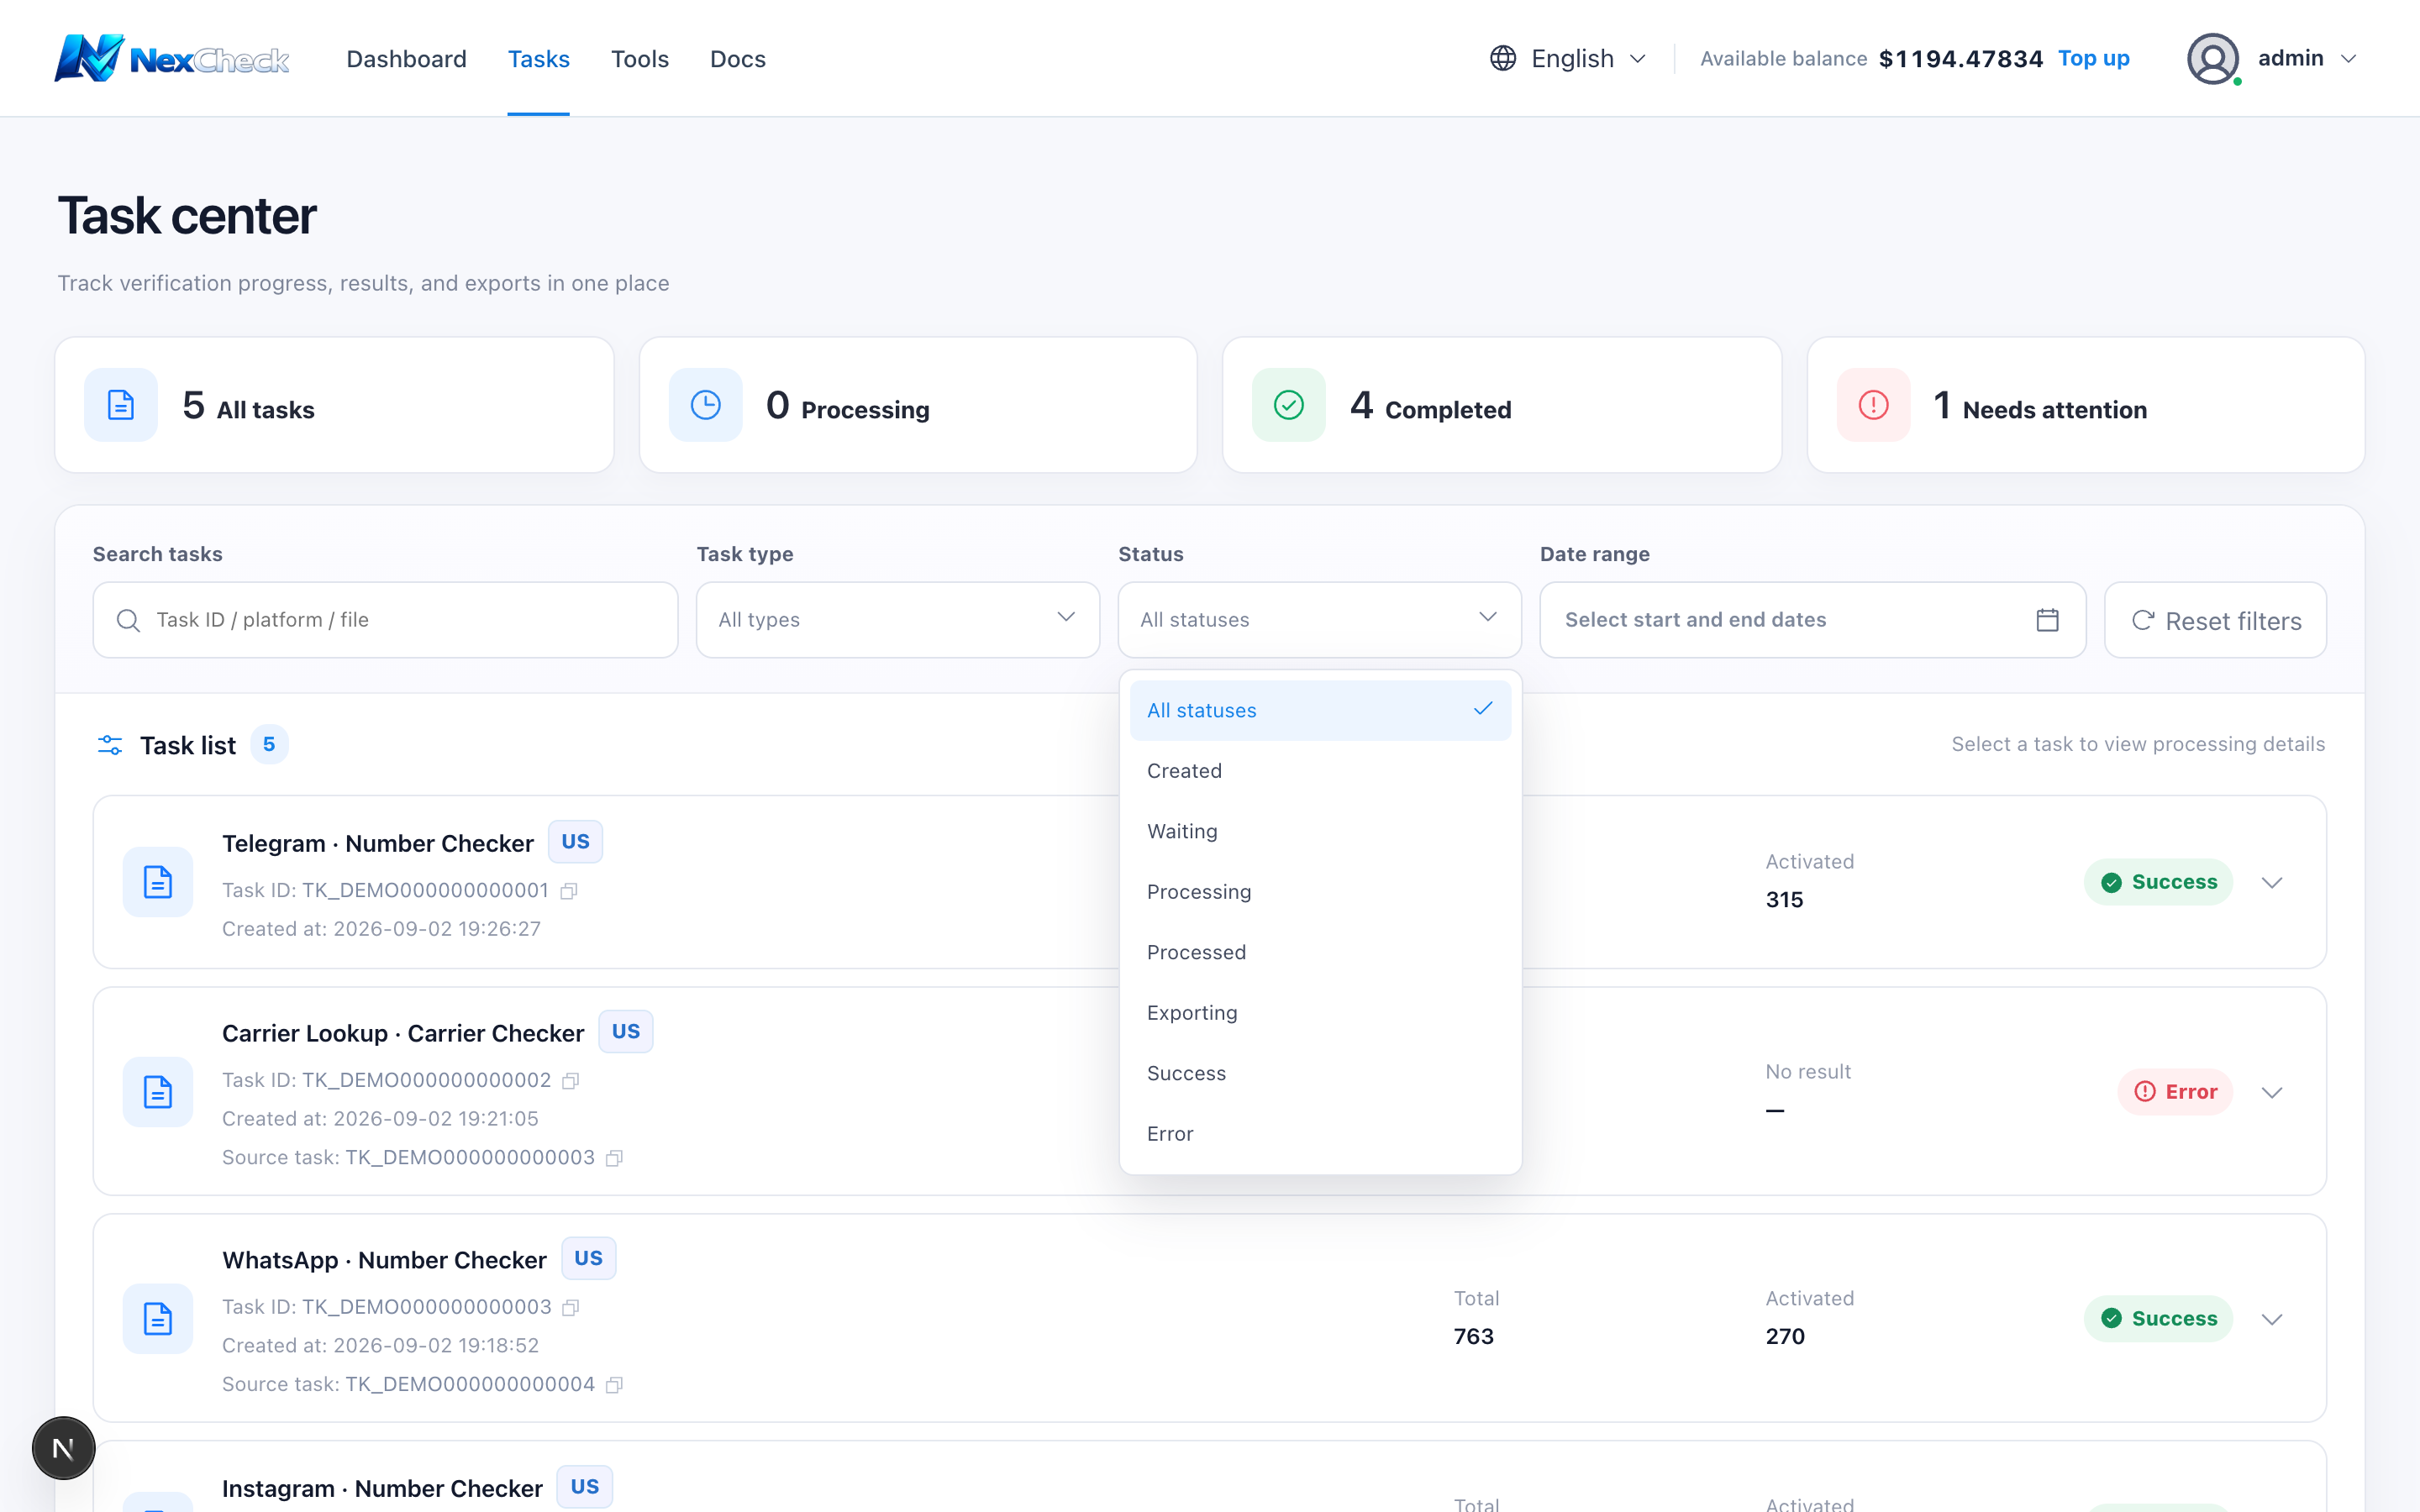Click the All tasks document icon

click(121, 405)
